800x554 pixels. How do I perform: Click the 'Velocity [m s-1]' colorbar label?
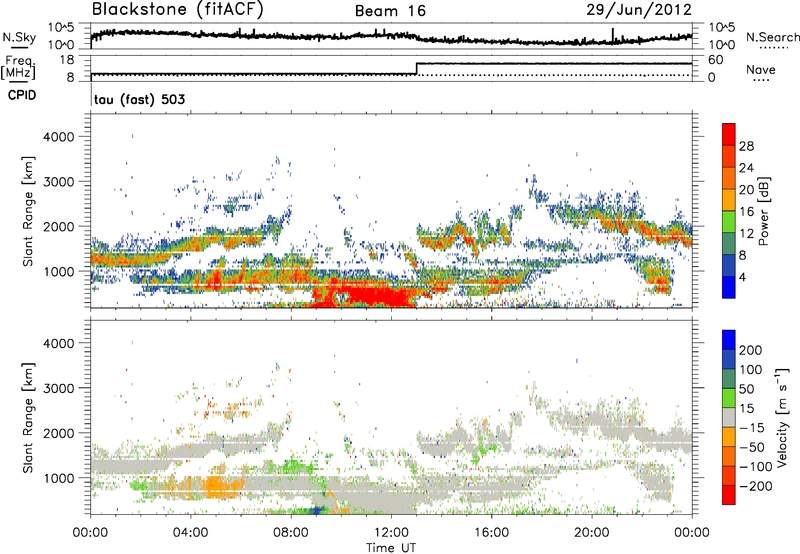click(782, 417)
